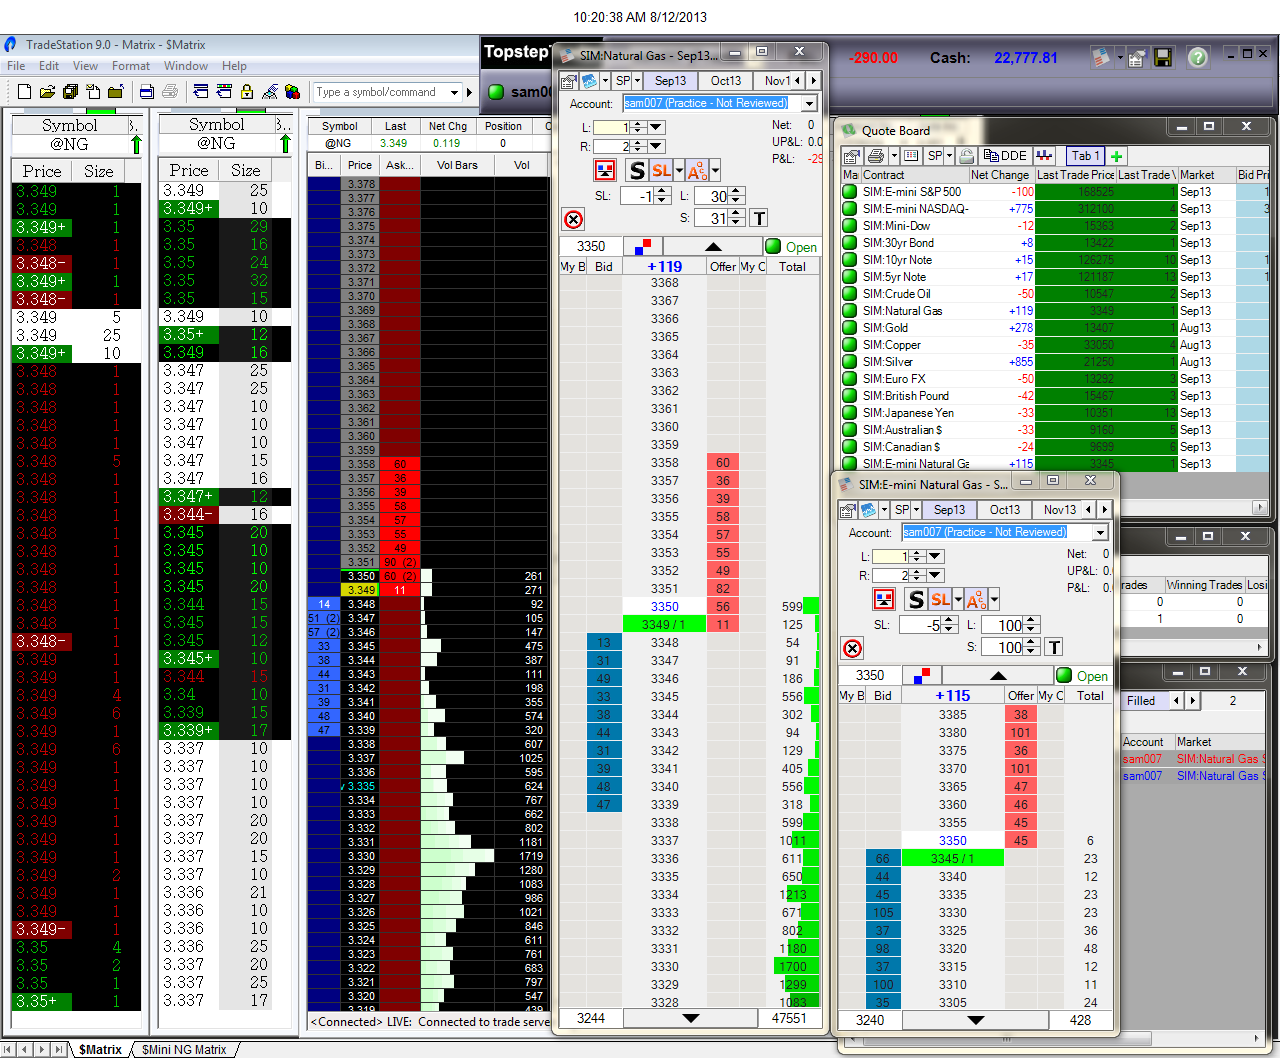Decrease the S target stepper in E-mini Natural Gas ladder
Viewport: 1280px width, 1058px height.
coord(1033,652)
